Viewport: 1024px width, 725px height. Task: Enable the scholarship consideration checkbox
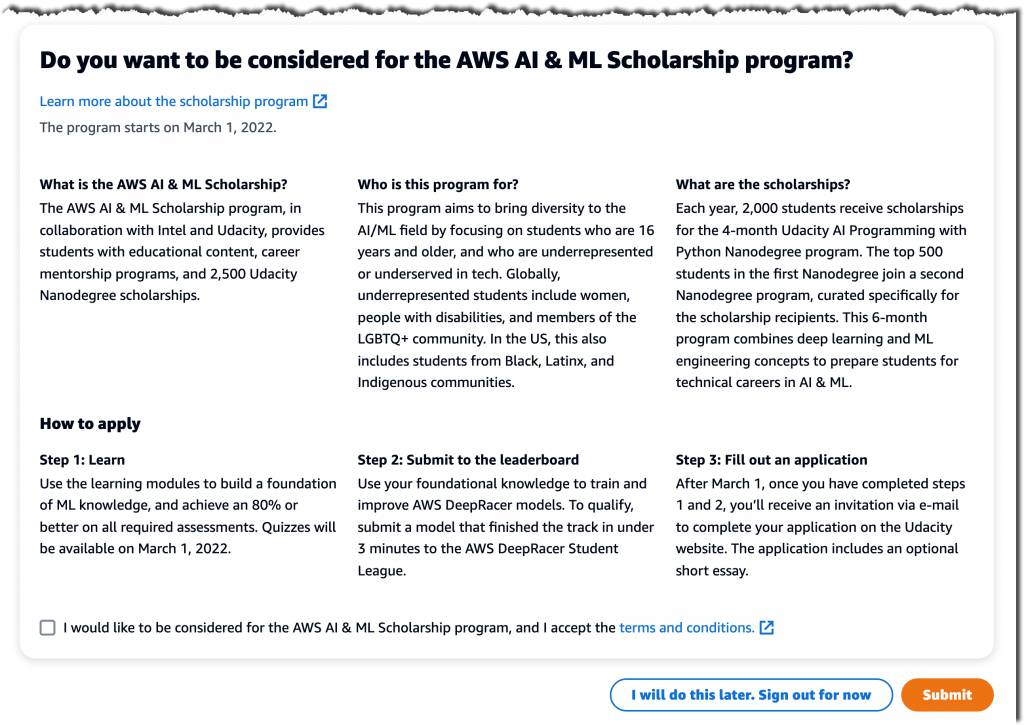(x=47, y=627)
